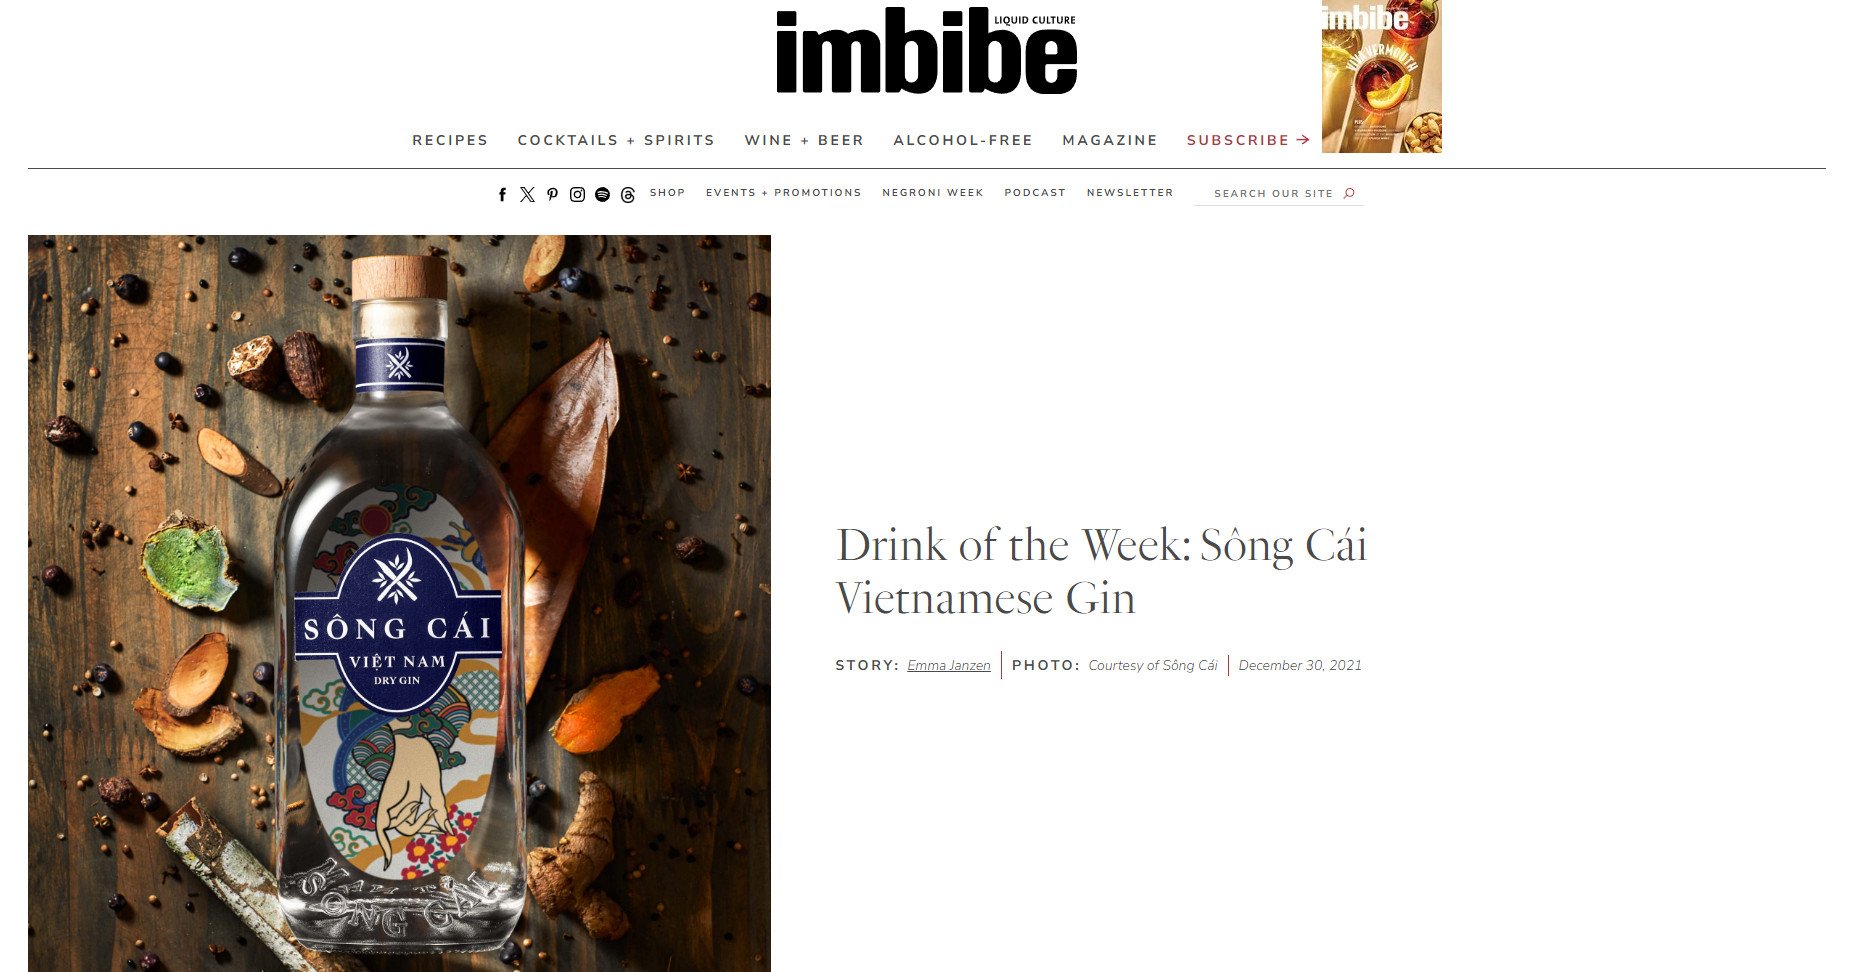Viewport: 1856px width, 972px height.
Task: Open the Threads social icon
Action: click(x=627, y=194)
